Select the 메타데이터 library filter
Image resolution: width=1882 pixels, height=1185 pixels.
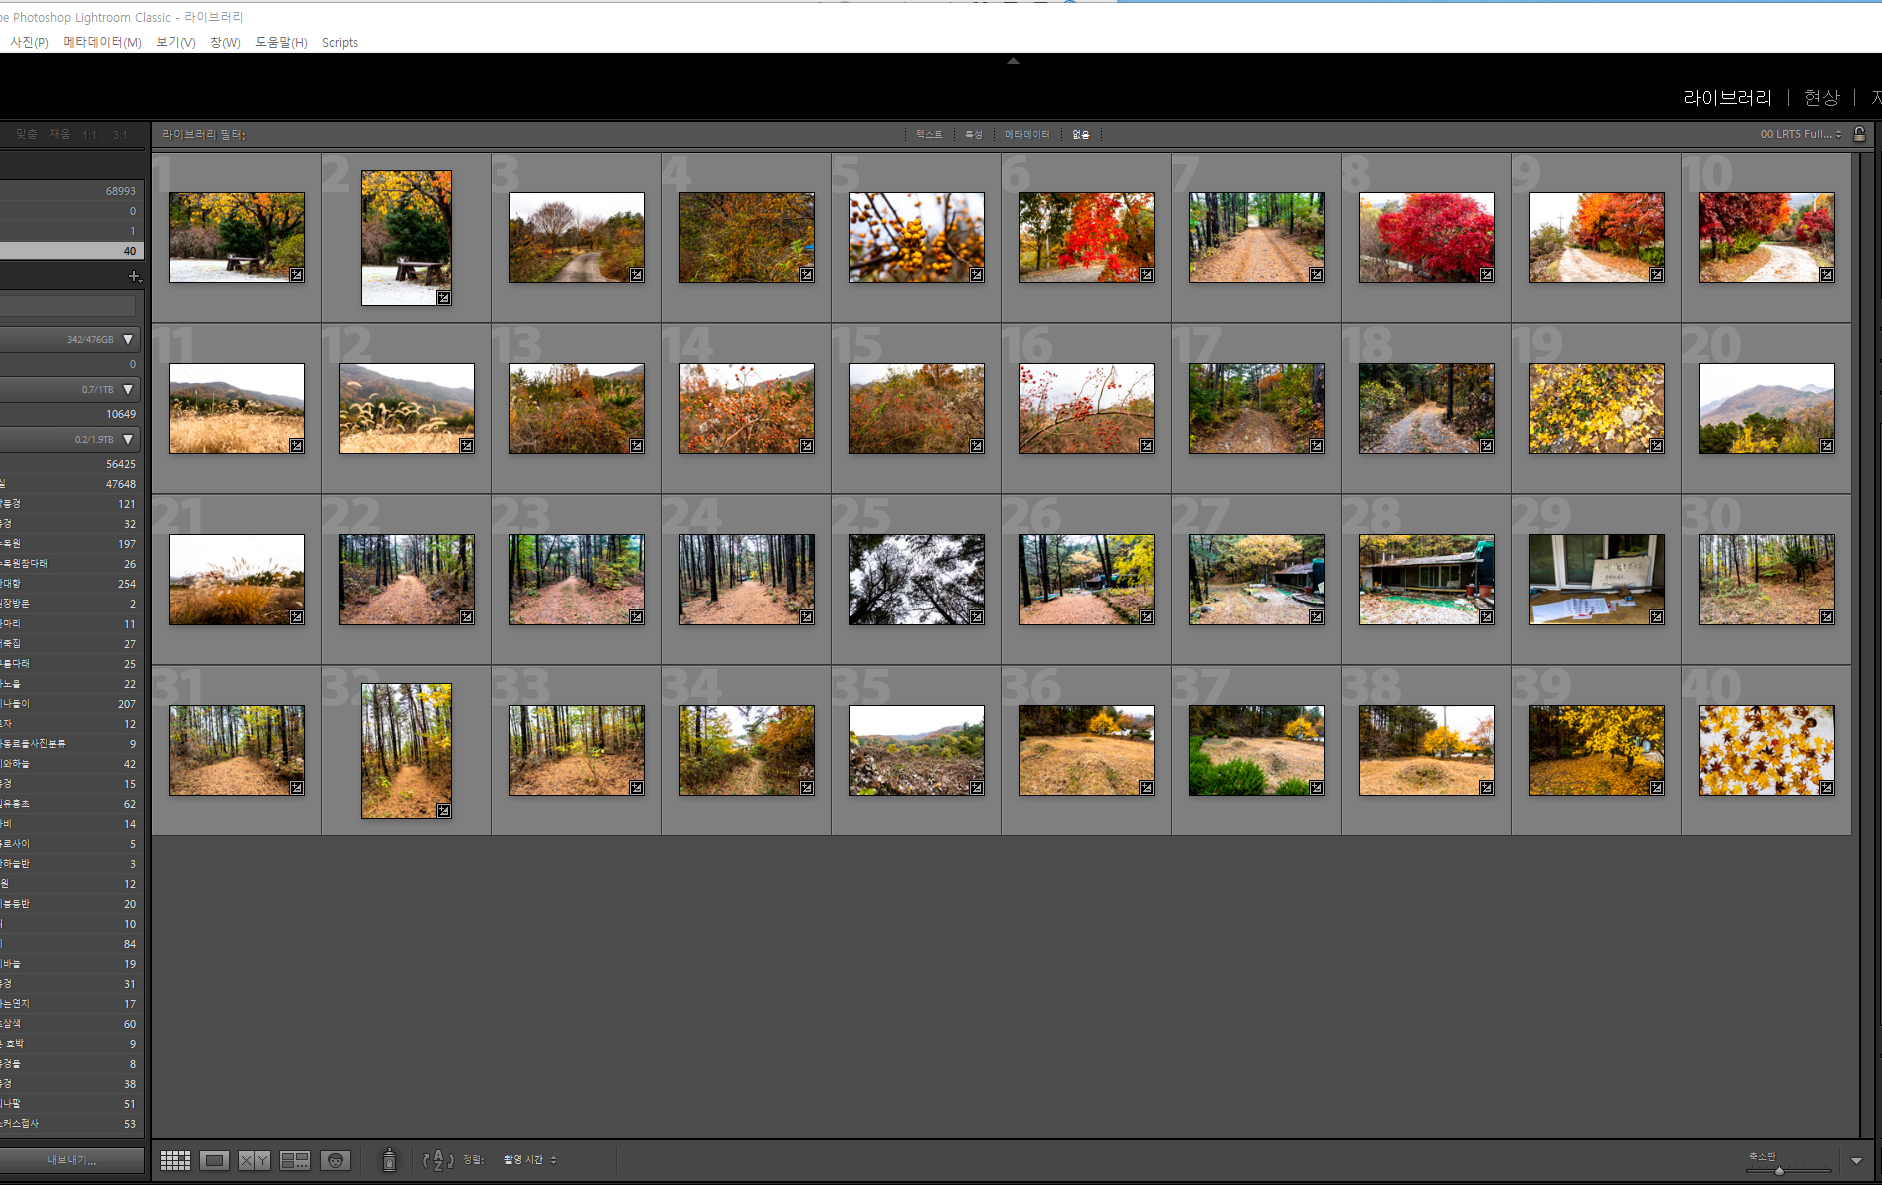tap(1027, 134)
